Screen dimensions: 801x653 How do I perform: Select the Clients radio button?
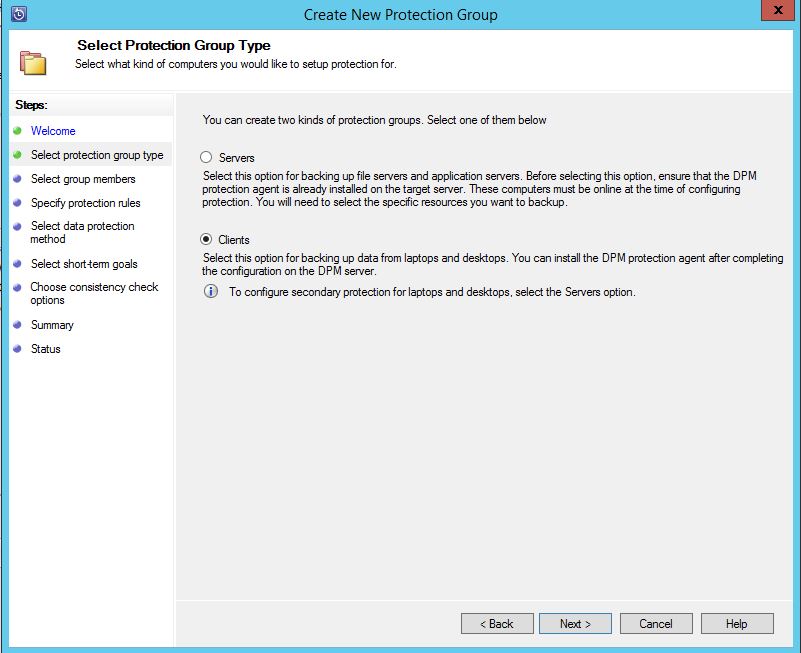point(207,240)
